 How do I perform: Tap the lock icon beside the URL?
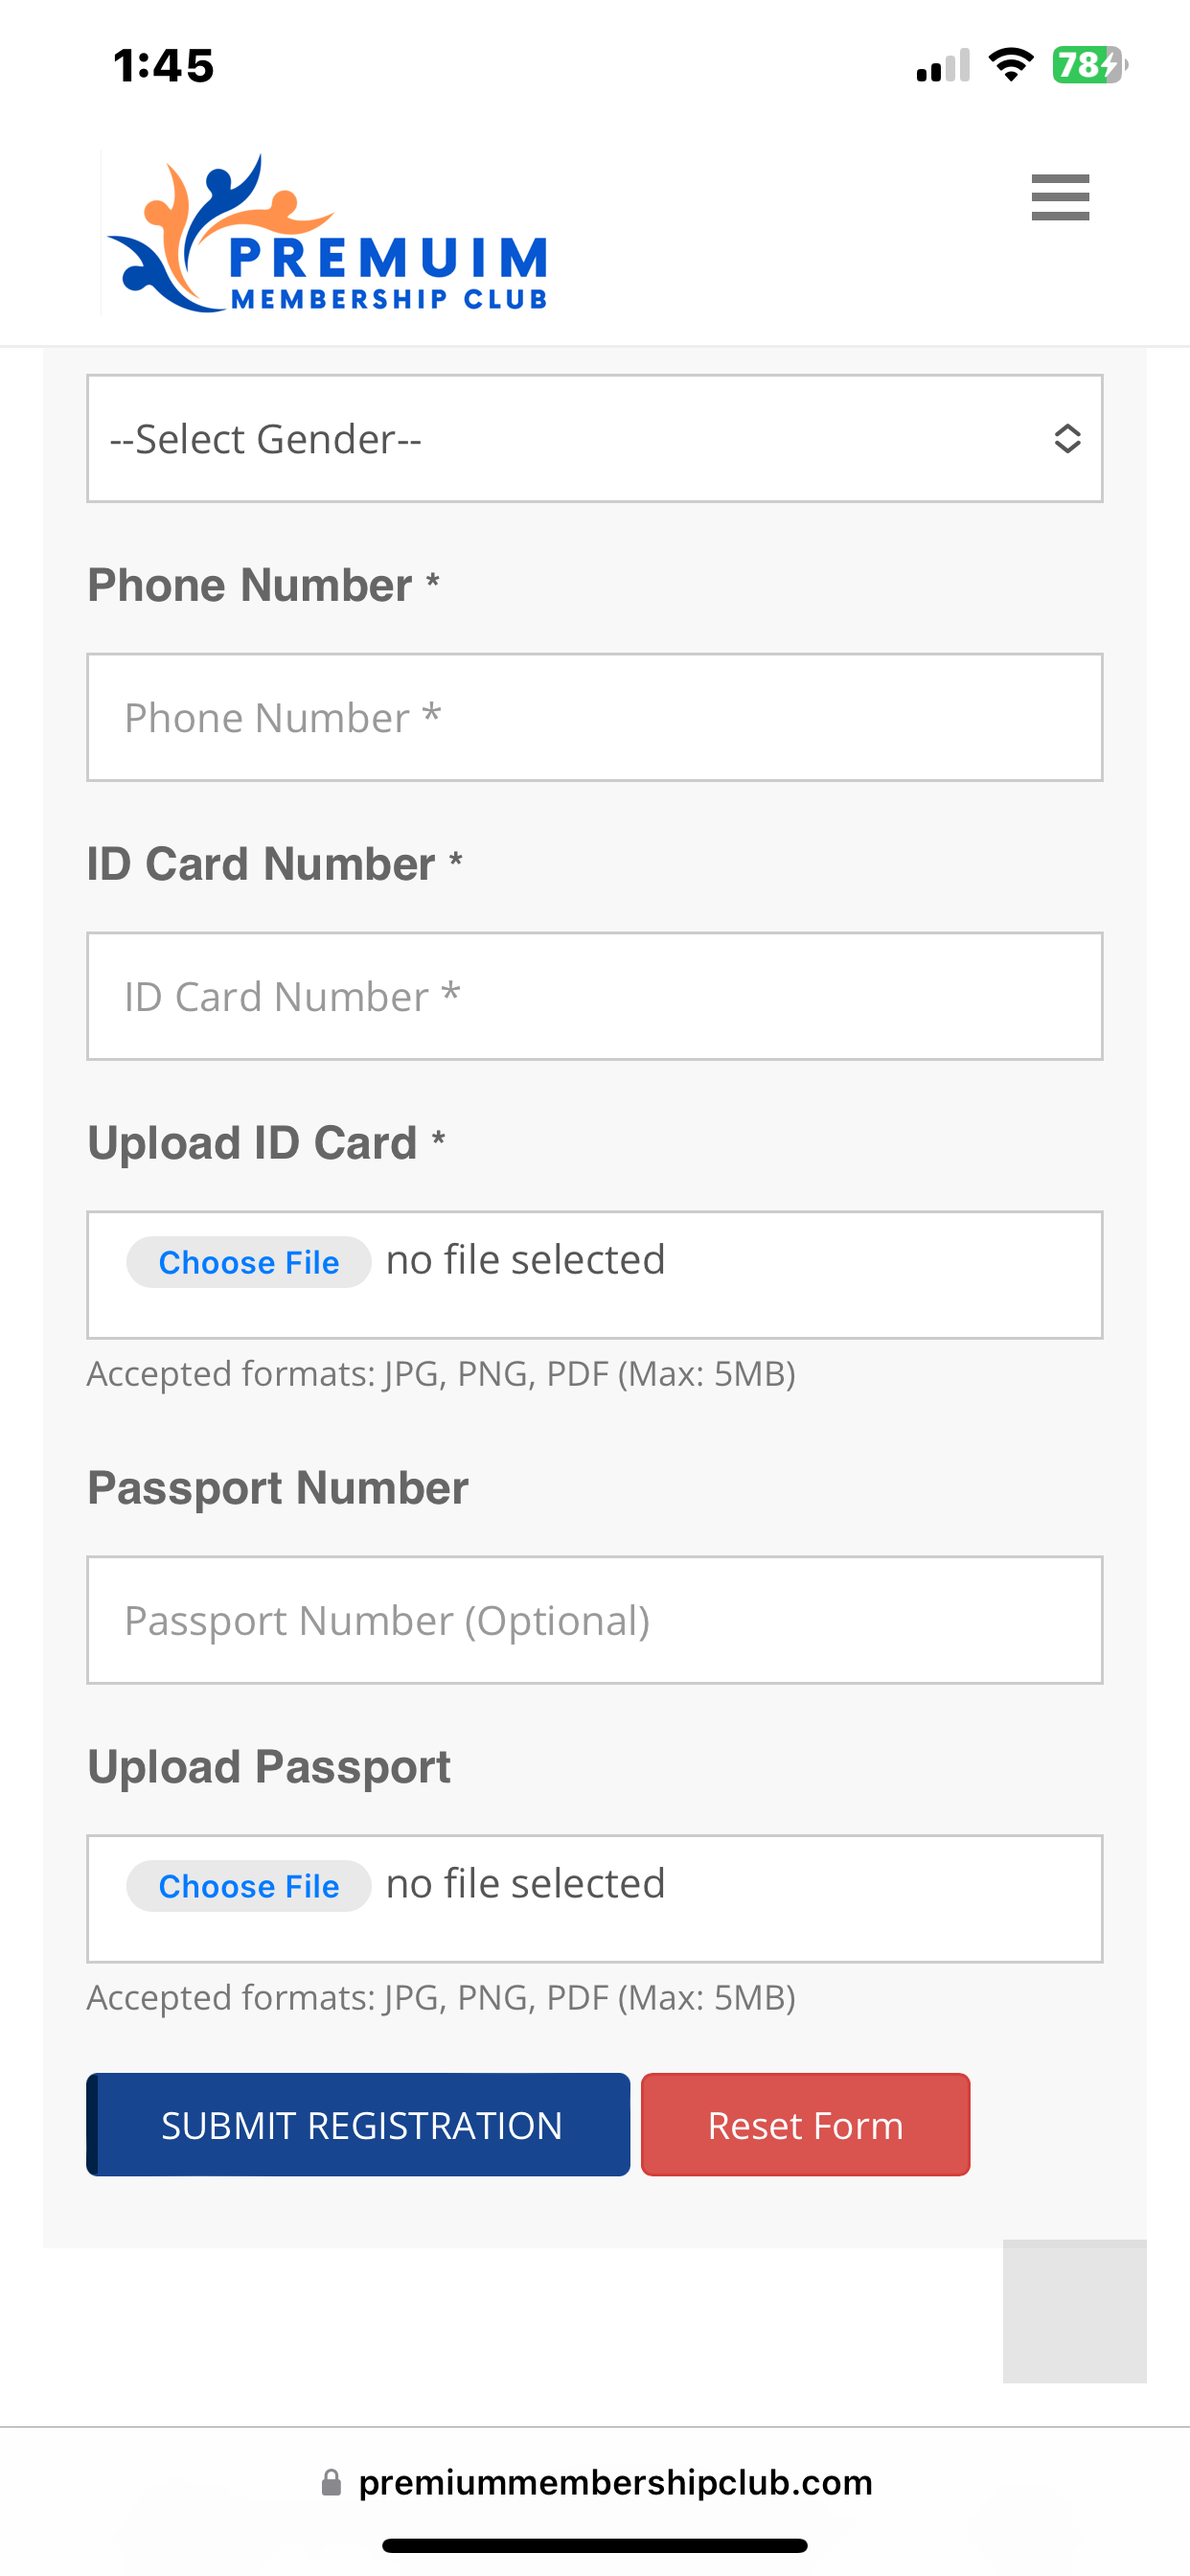[x=331, y=2482]
